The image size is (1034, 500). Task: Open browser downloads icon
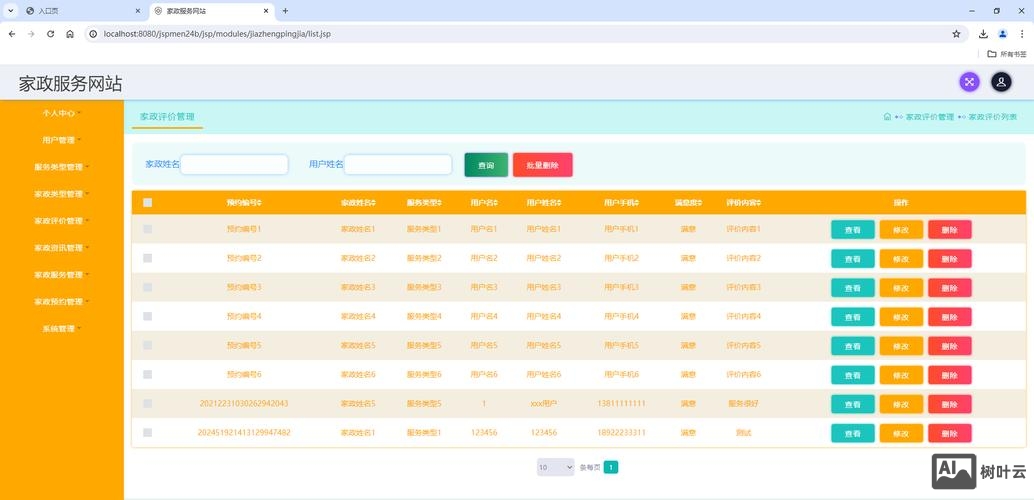pos(983,33)
